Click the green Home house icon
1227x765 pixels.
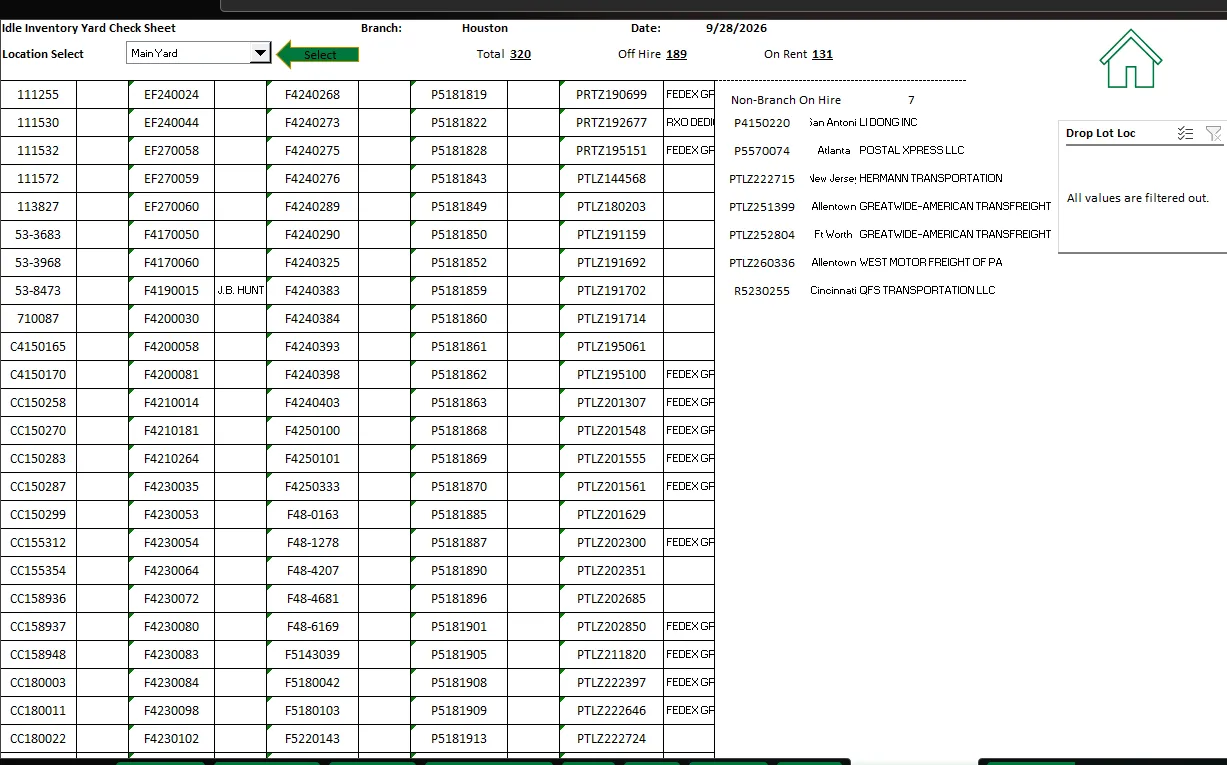[1130, 59]
